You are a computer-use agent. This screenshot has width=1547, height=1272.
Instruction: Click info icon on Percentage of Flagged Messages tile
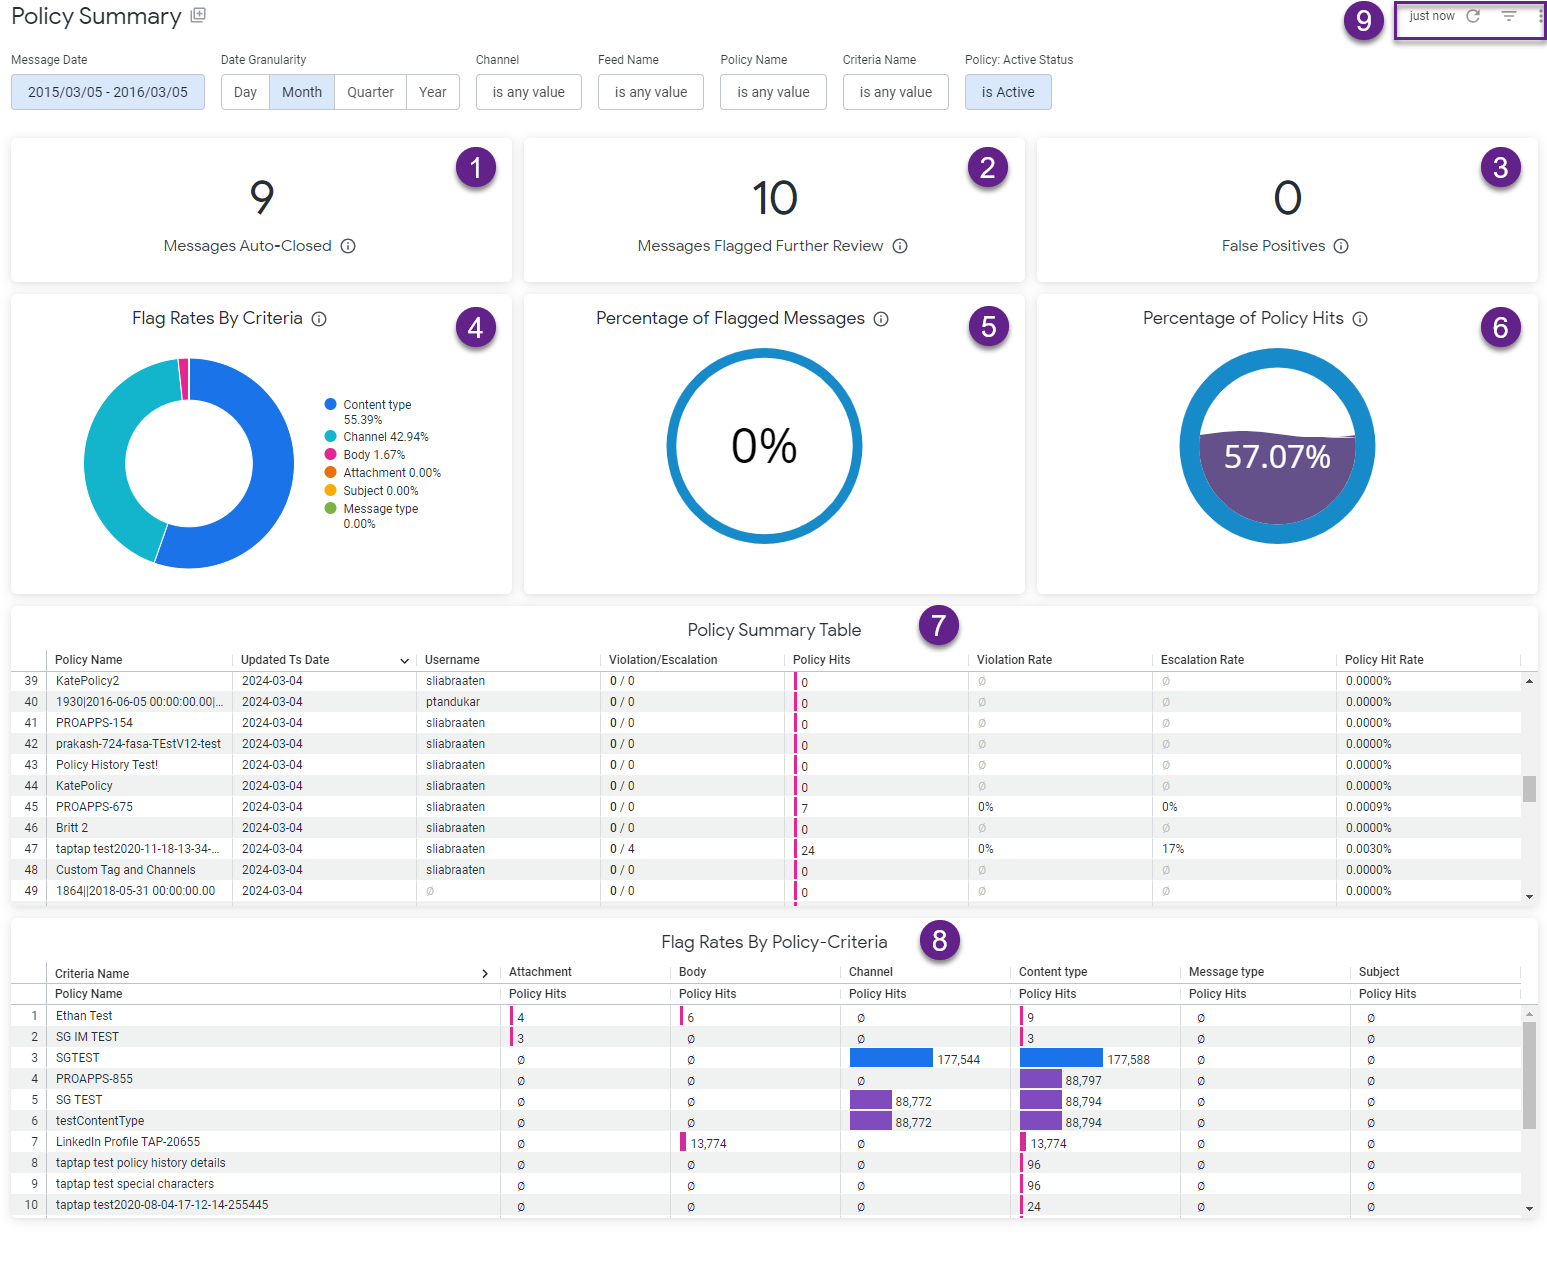tap(881, 318)
